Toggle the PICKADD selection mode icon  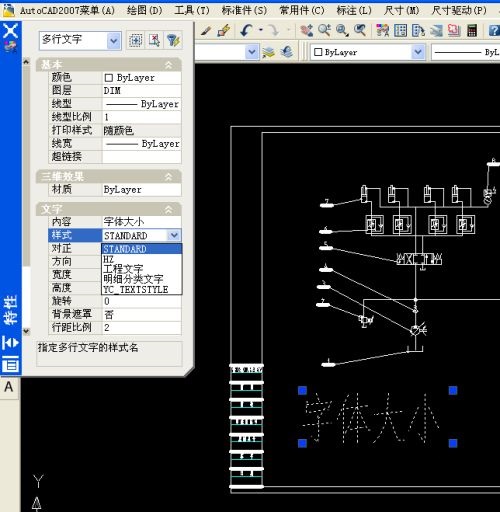(135, 40)
